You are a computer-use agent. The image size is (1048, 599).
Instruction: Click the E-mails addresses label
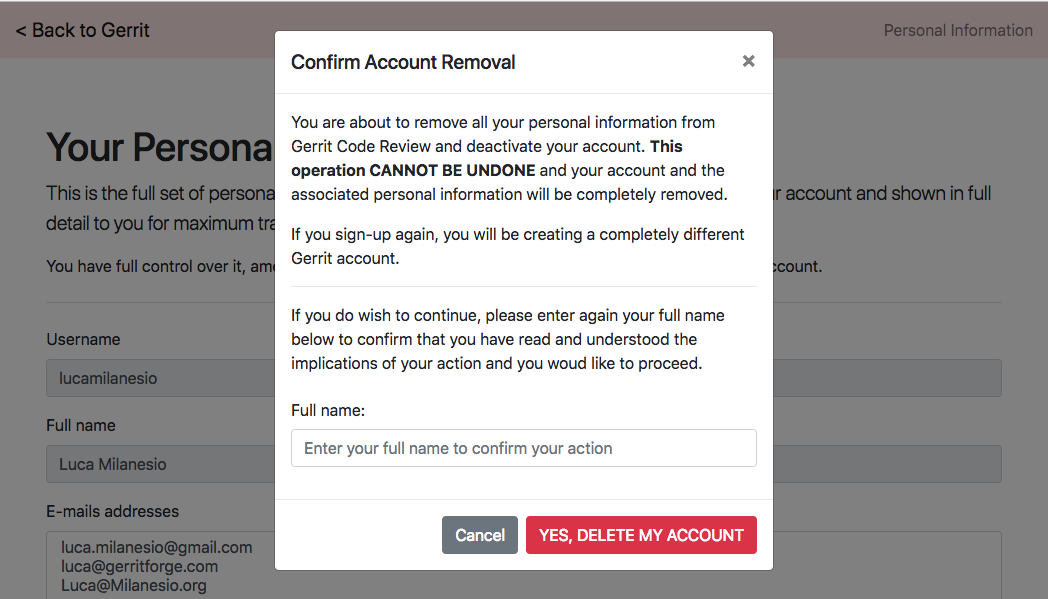pyautogui.click(x=112, y=511)
